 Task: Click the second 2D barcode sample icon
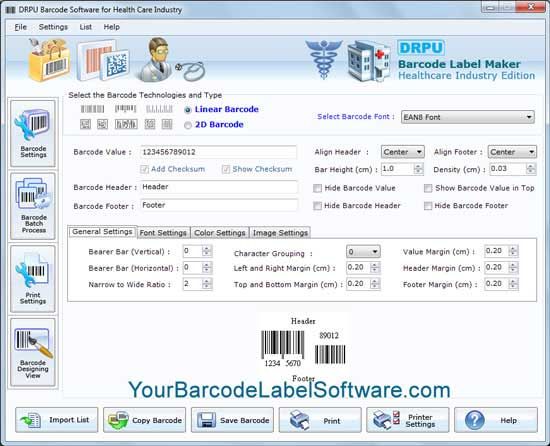pyautogui.click(x=102, y=124)
